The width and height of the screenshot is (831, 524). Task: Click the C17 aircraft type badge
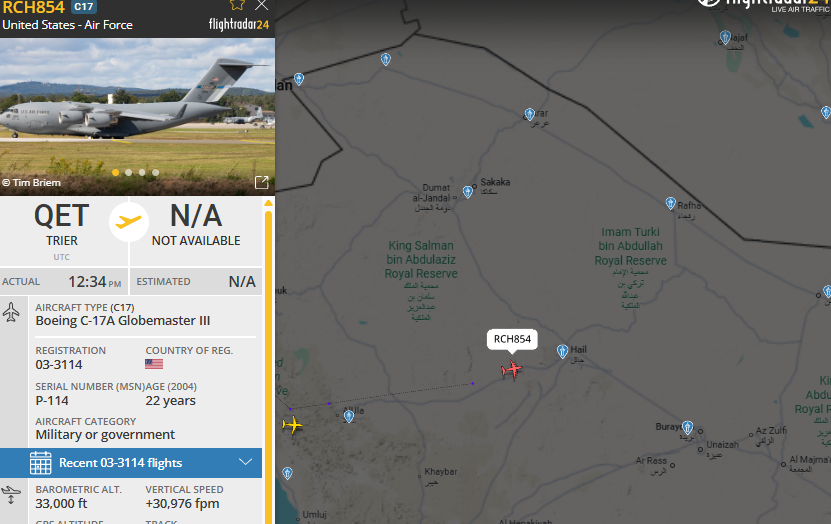click(84, 7)
